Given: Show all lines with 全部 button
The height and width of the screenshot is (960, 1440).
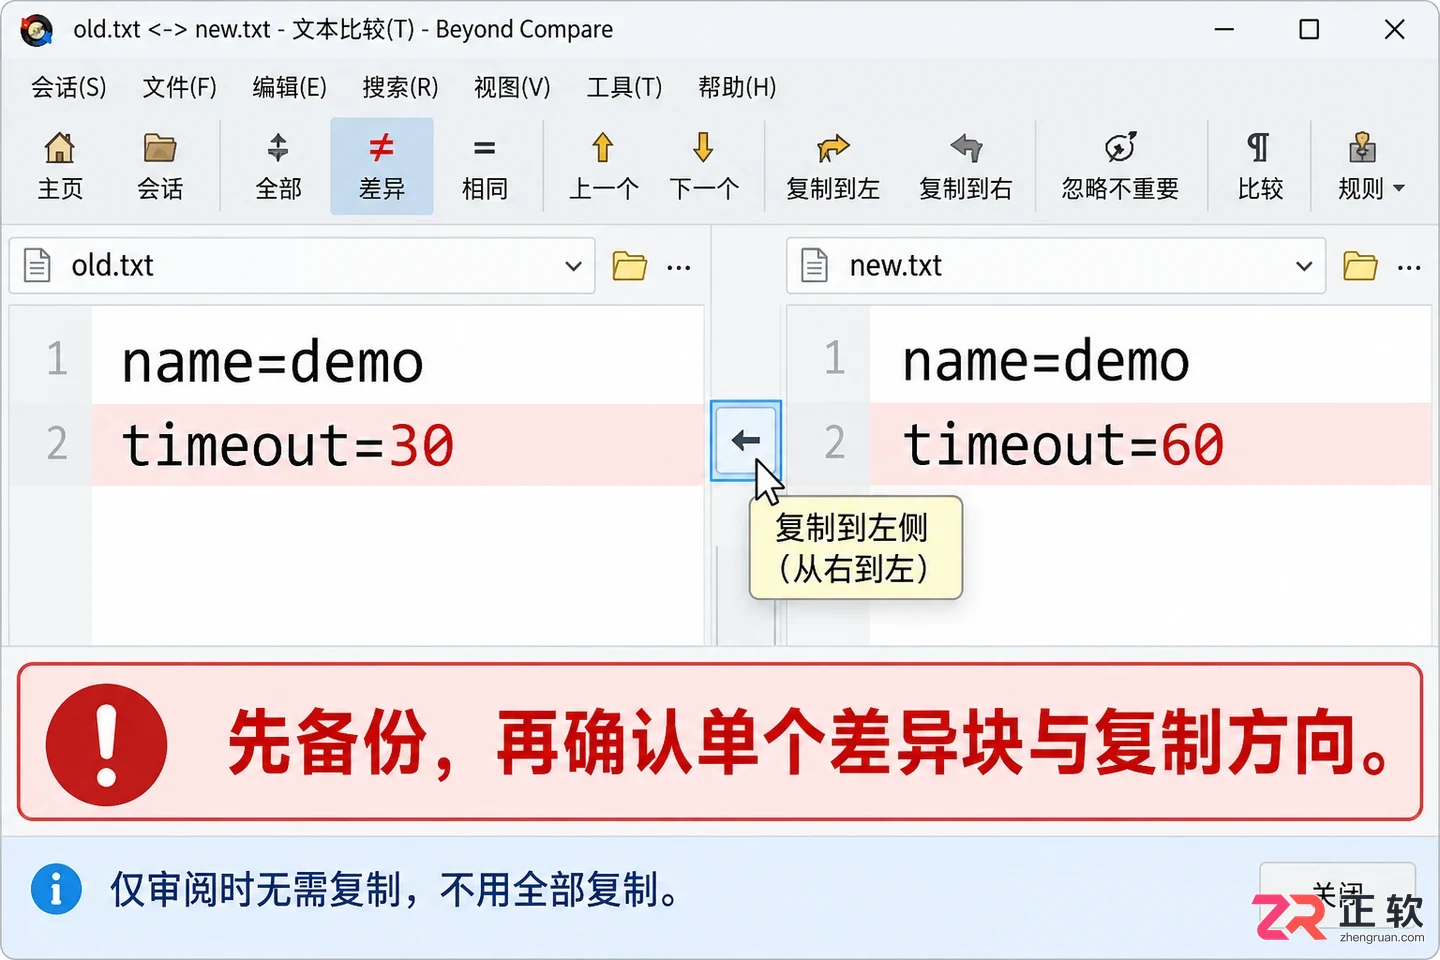Looking at the screenshot, I should point(278,166).
